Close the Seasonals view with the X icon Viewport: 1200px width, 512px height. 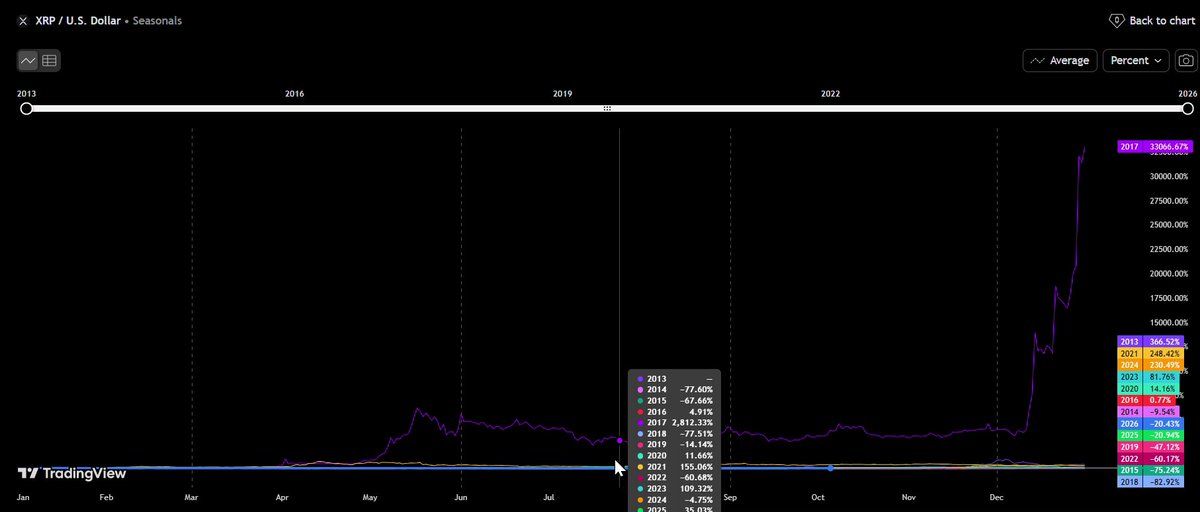pyautogui.click(x=23, y=20)
